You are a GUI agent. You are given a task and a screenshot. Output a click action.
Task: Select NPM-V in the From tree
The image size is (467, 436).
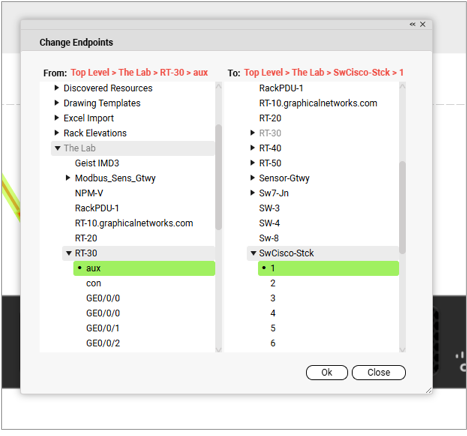89,193
